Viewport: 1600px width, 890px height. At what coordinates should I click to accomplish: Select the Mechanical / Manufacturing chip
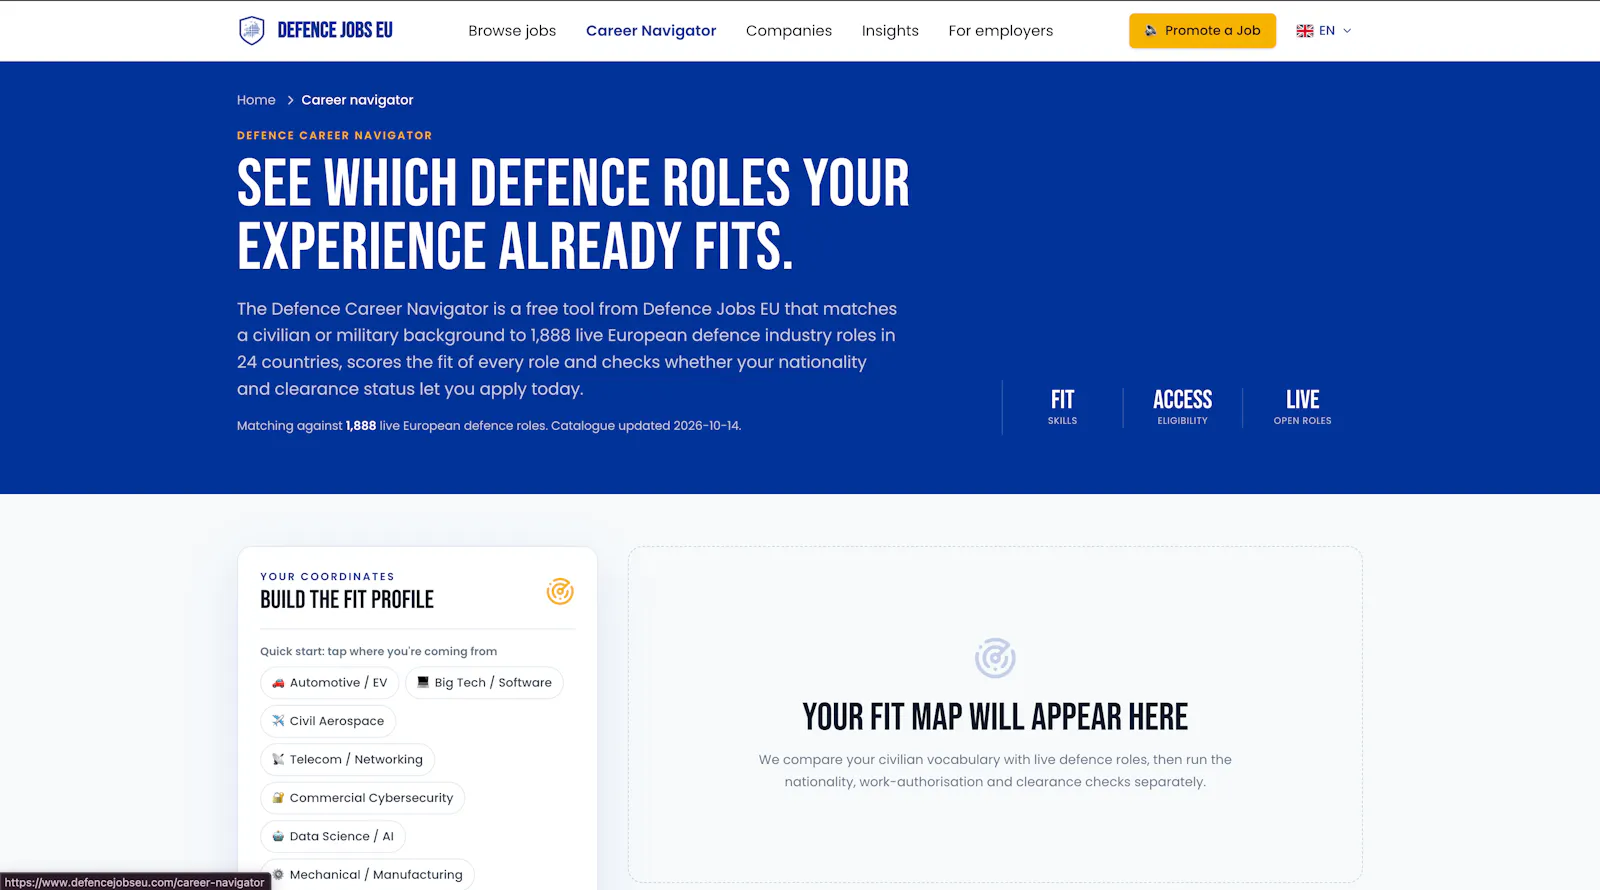(x=367, y=874)
